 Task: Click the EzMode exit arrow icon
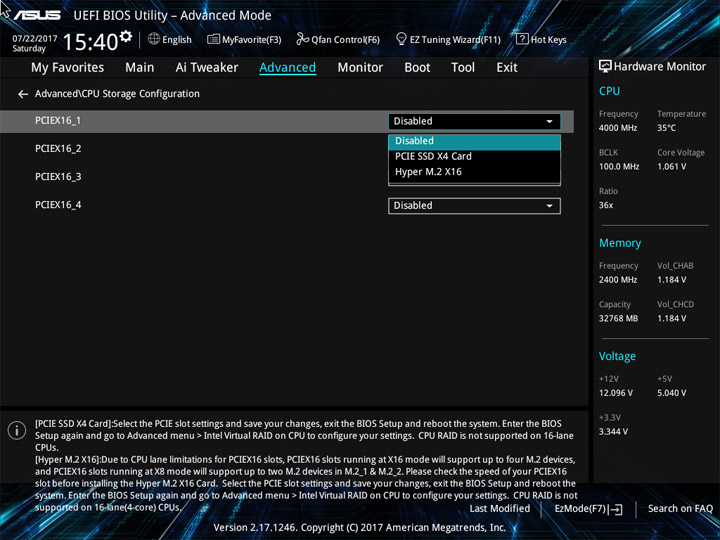click(617, 509)
